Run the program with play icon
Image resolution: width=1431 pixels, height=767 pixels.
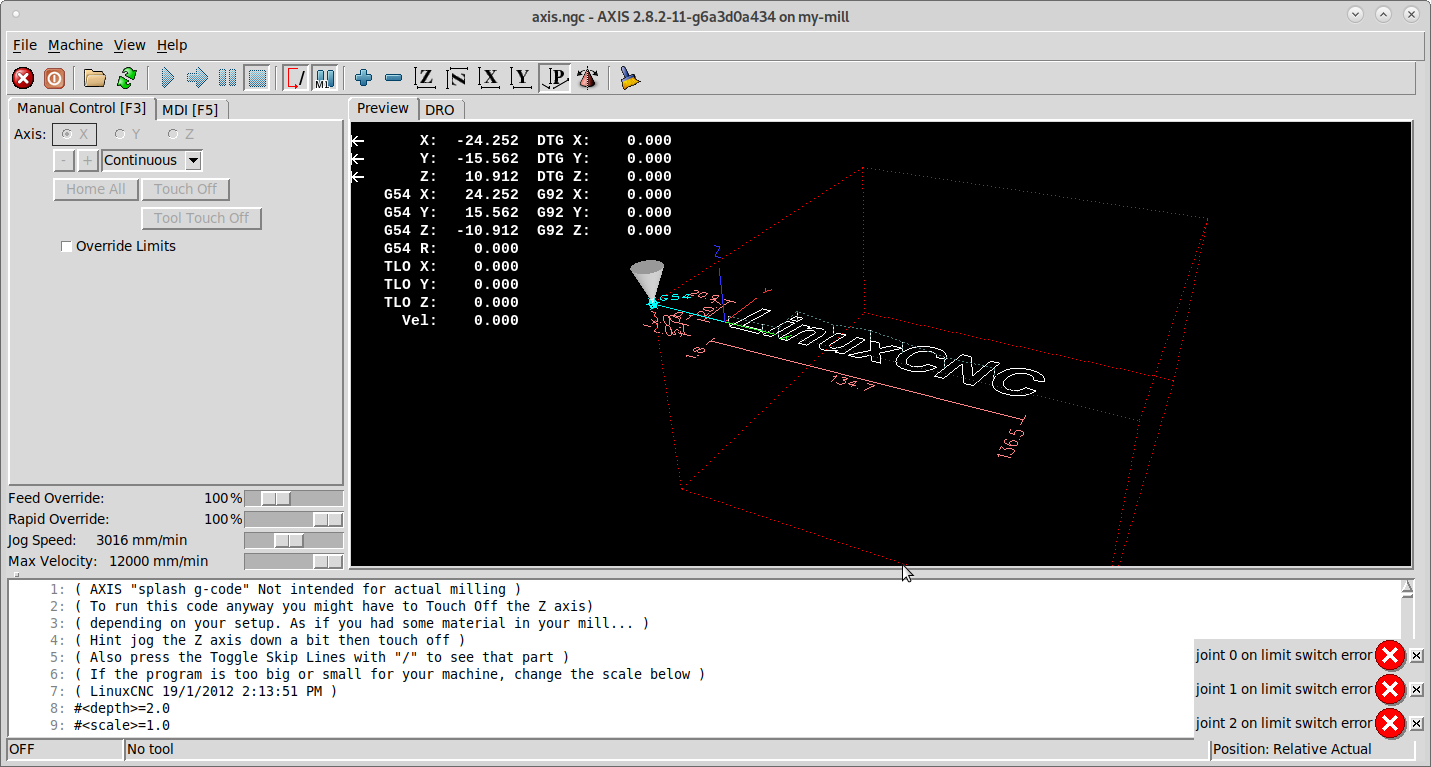pos(168,77)
